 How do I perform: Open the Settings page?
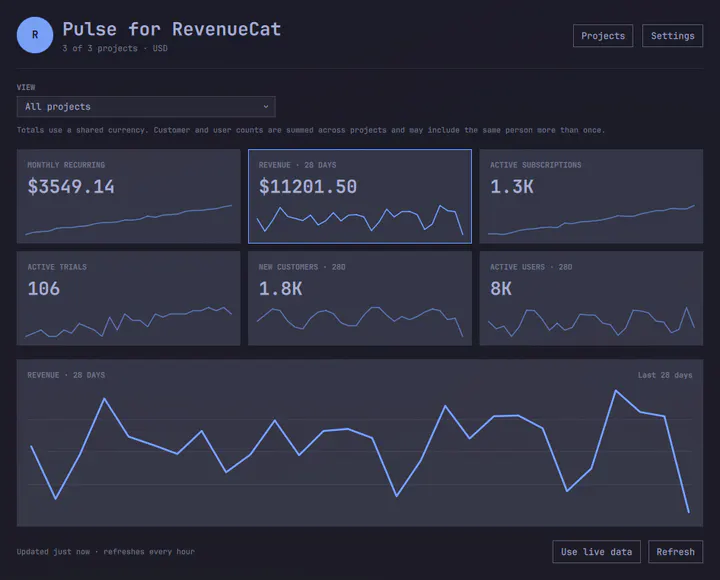pos(672,36)
